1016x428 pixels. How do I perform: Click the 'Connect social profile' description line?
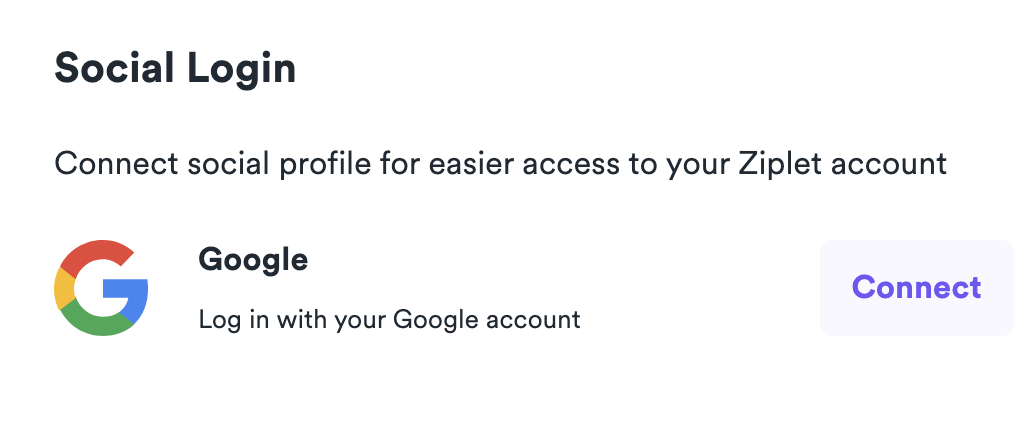click(x=500, y=164)
